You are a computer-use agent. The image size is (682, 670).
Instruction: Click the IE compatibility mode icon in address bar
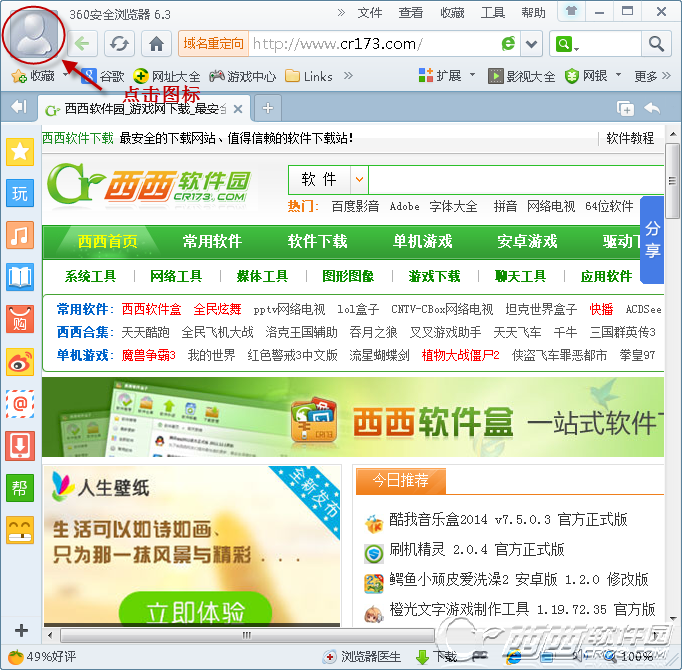(508, 44)
